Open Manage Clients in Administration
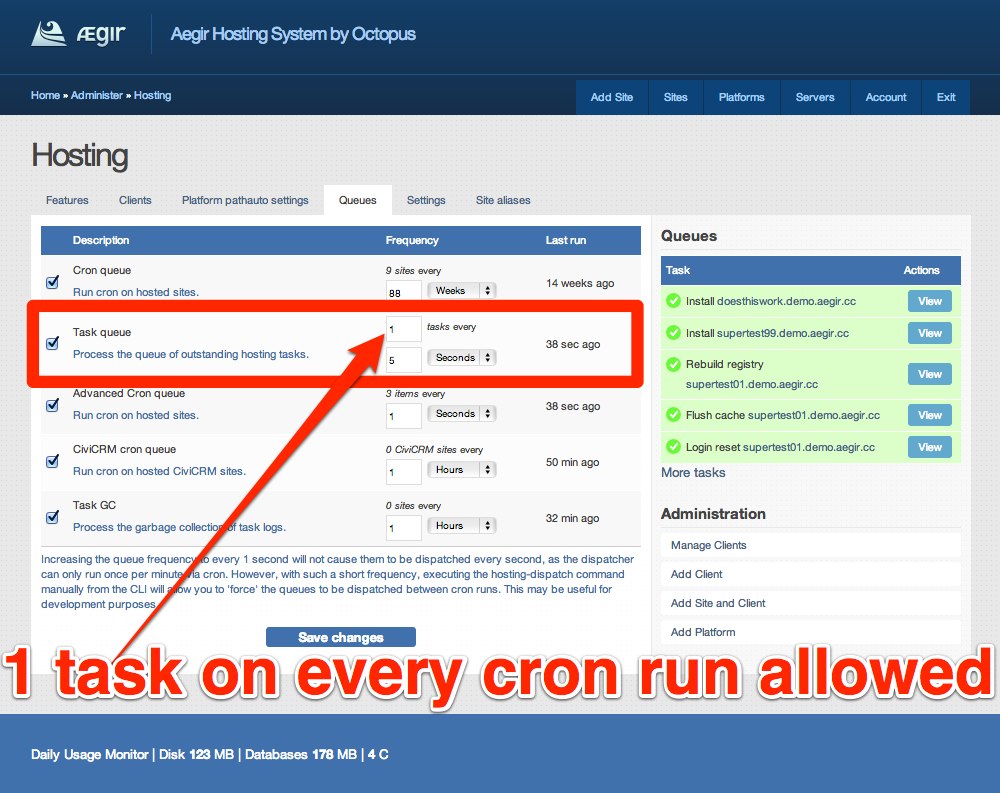Screen dimensions: 1000x793 point(811,545)
